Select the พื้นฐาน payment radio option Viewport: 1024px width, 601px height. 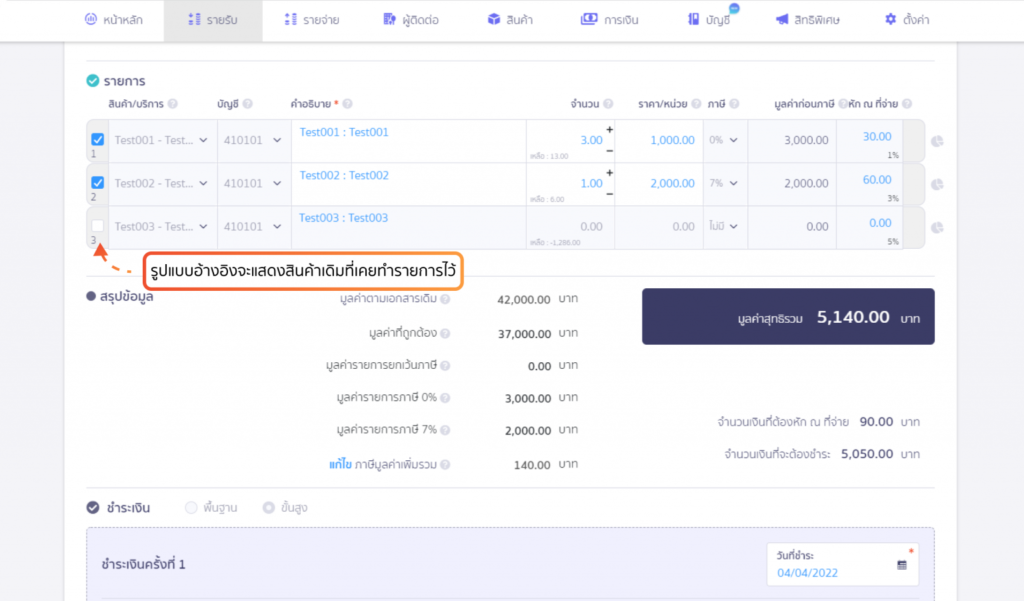(191, 508)
